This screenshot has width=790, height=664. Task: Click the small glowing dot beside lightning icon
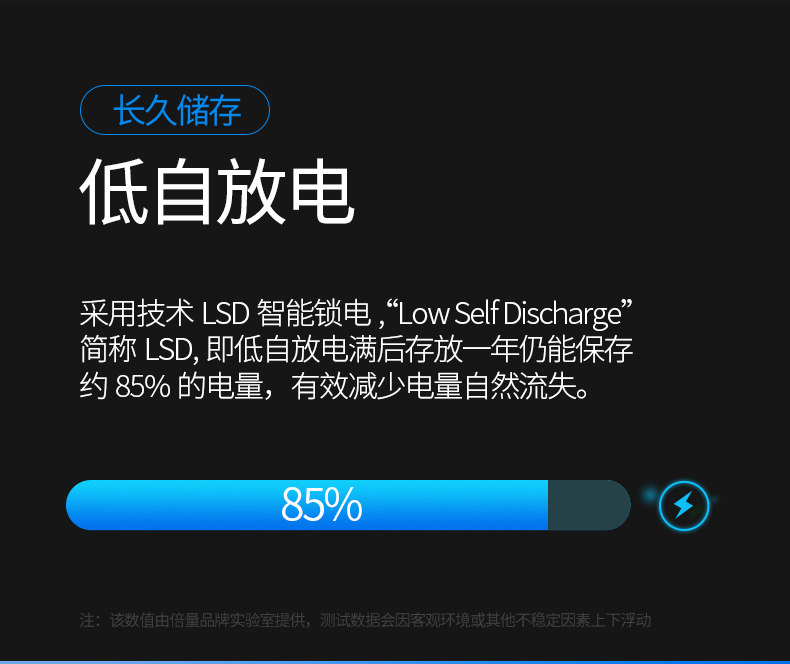pyautogui.click(x=650, y=495)
